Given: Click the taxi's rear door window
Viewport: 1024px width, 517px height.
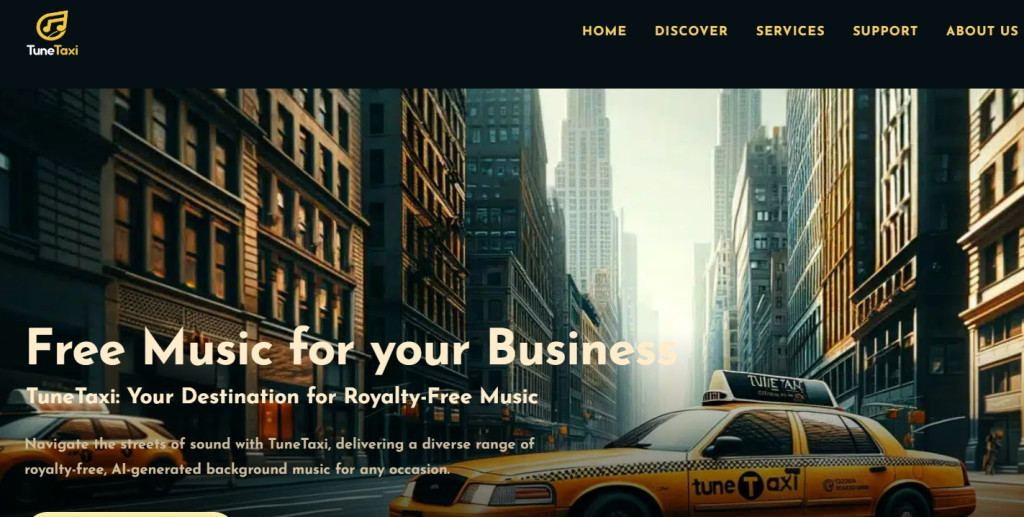Looking at the screenshot, I should coord(837,433).
